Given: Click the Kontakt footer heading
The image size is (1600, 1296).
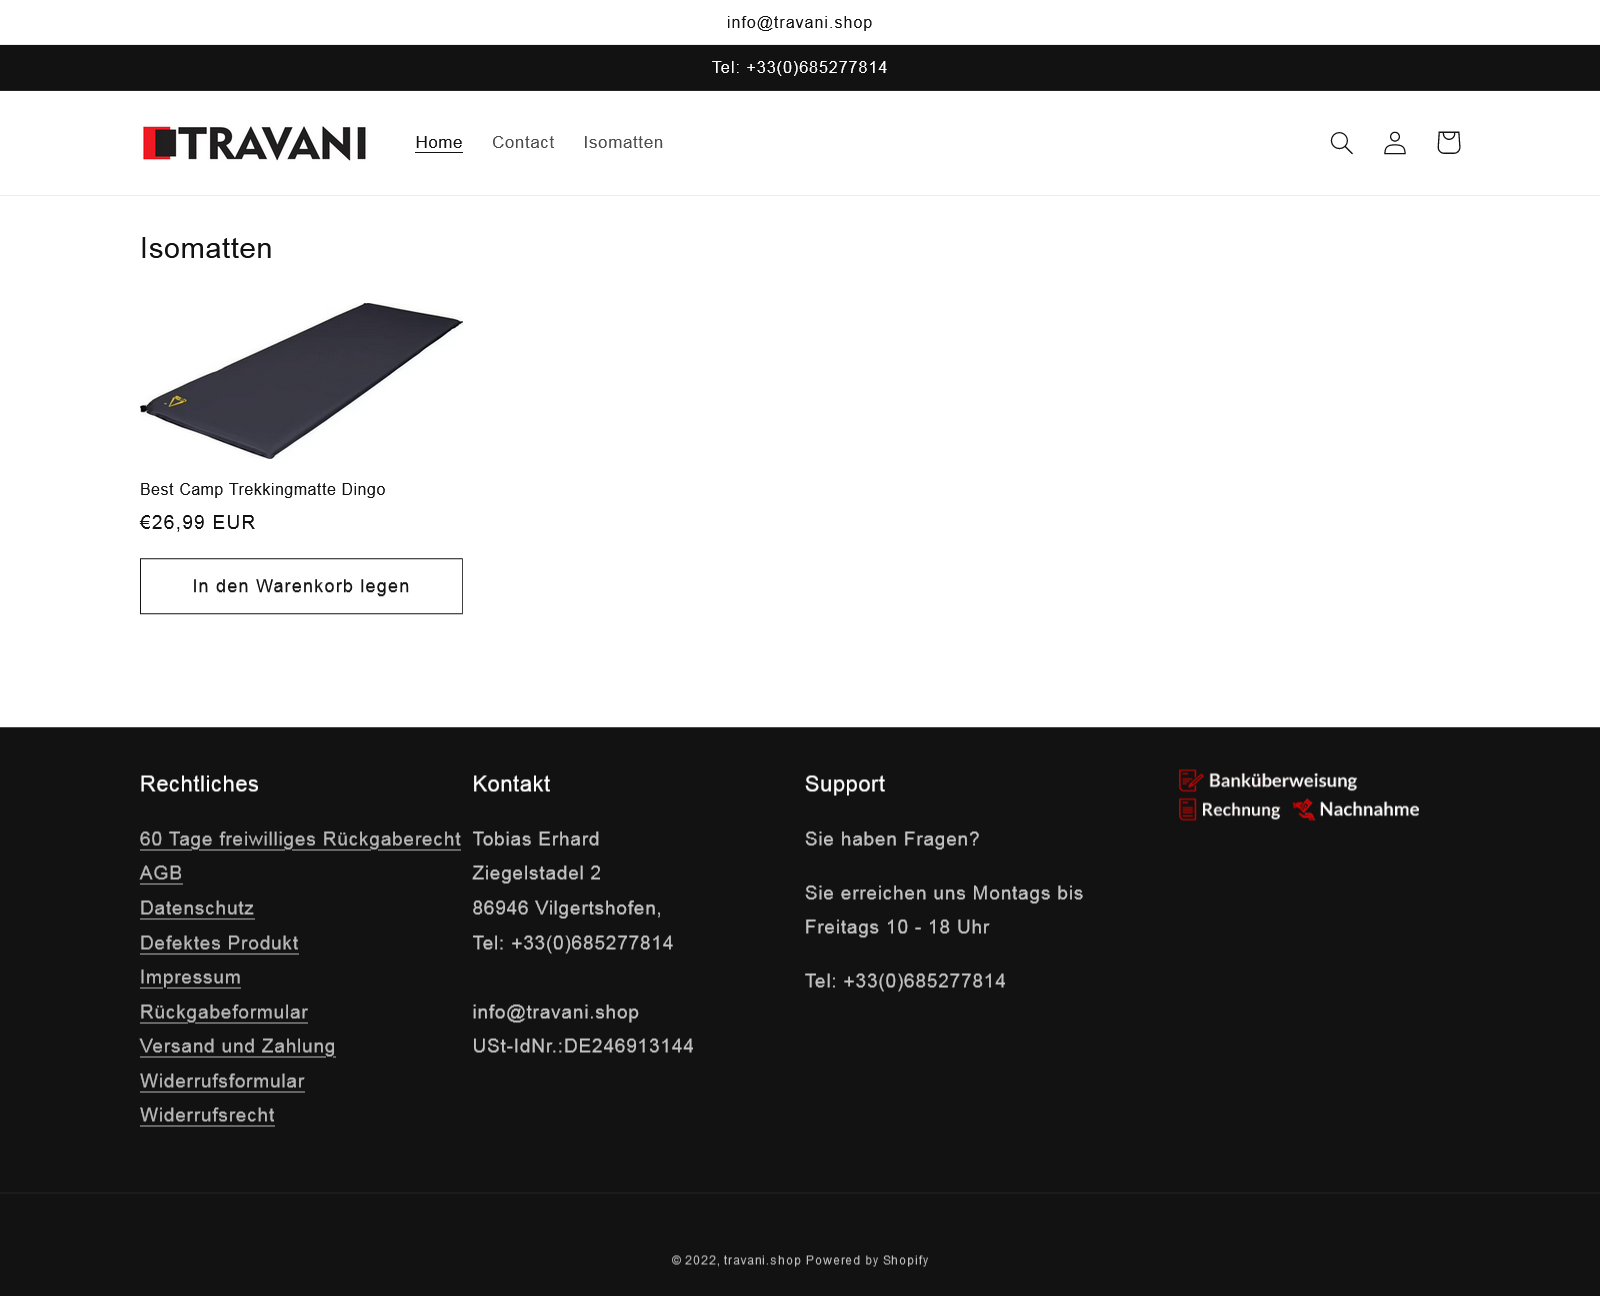Looking at the screenshot, I should pos(511,784).
